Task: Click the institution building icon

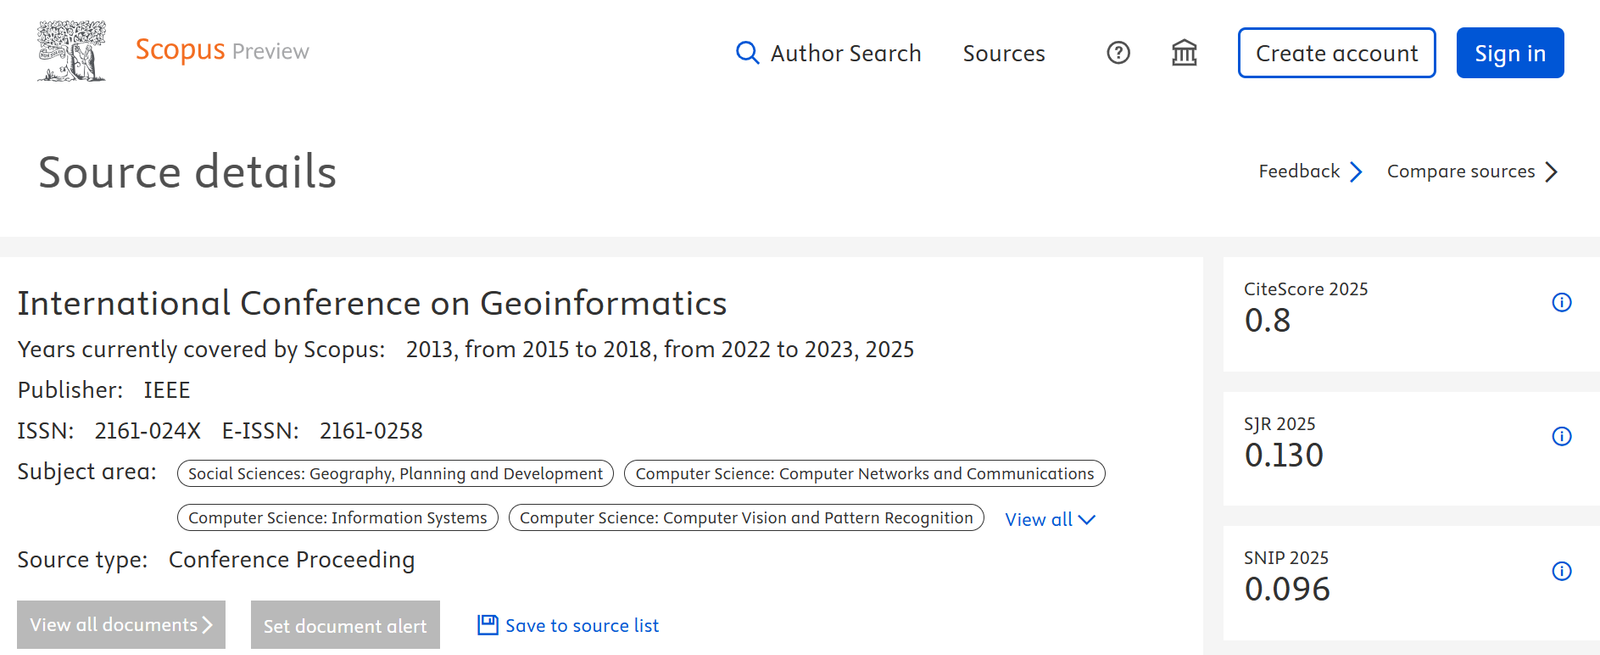Action: pyautogui.click(x=1184, y=53)
